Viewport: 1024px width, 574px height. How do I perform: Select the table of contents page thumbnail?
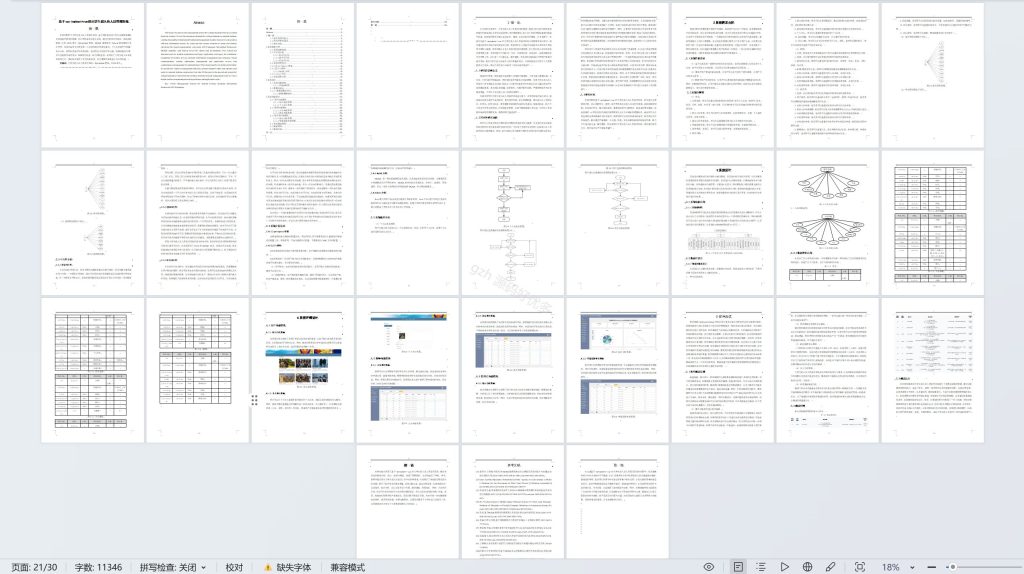click(x=303, y=75)
